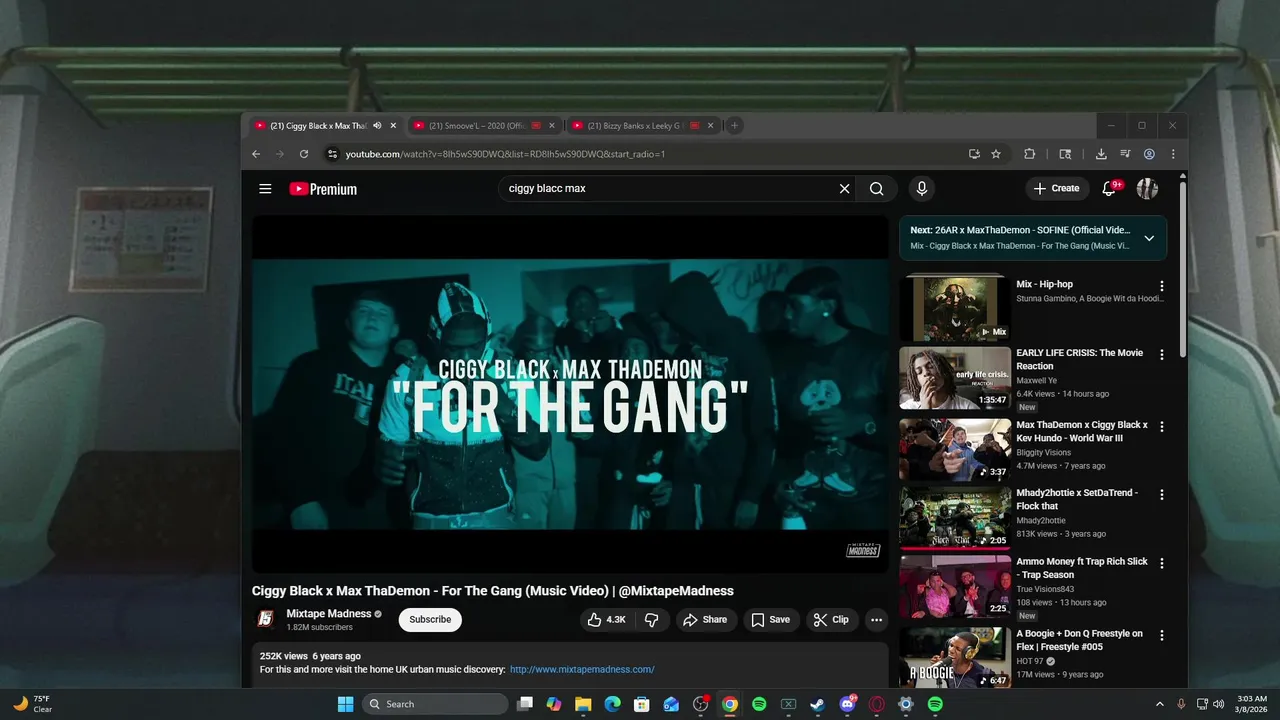Image resolution: width=1280 pixels, height=720 pixels.
Task: Open options for Ammo Money Trap Season video
Action: click(x=1161, y=564)
